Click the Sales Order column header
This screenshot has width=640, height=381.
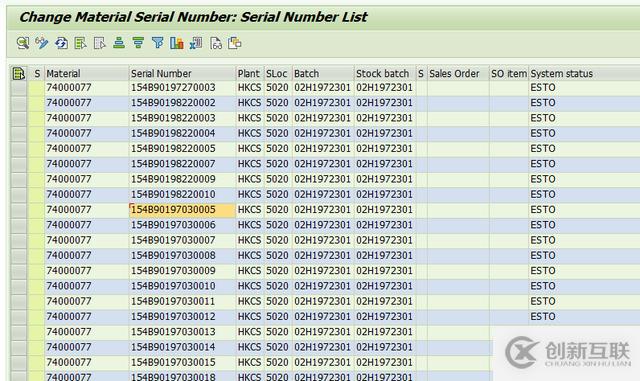pos(458,74)
